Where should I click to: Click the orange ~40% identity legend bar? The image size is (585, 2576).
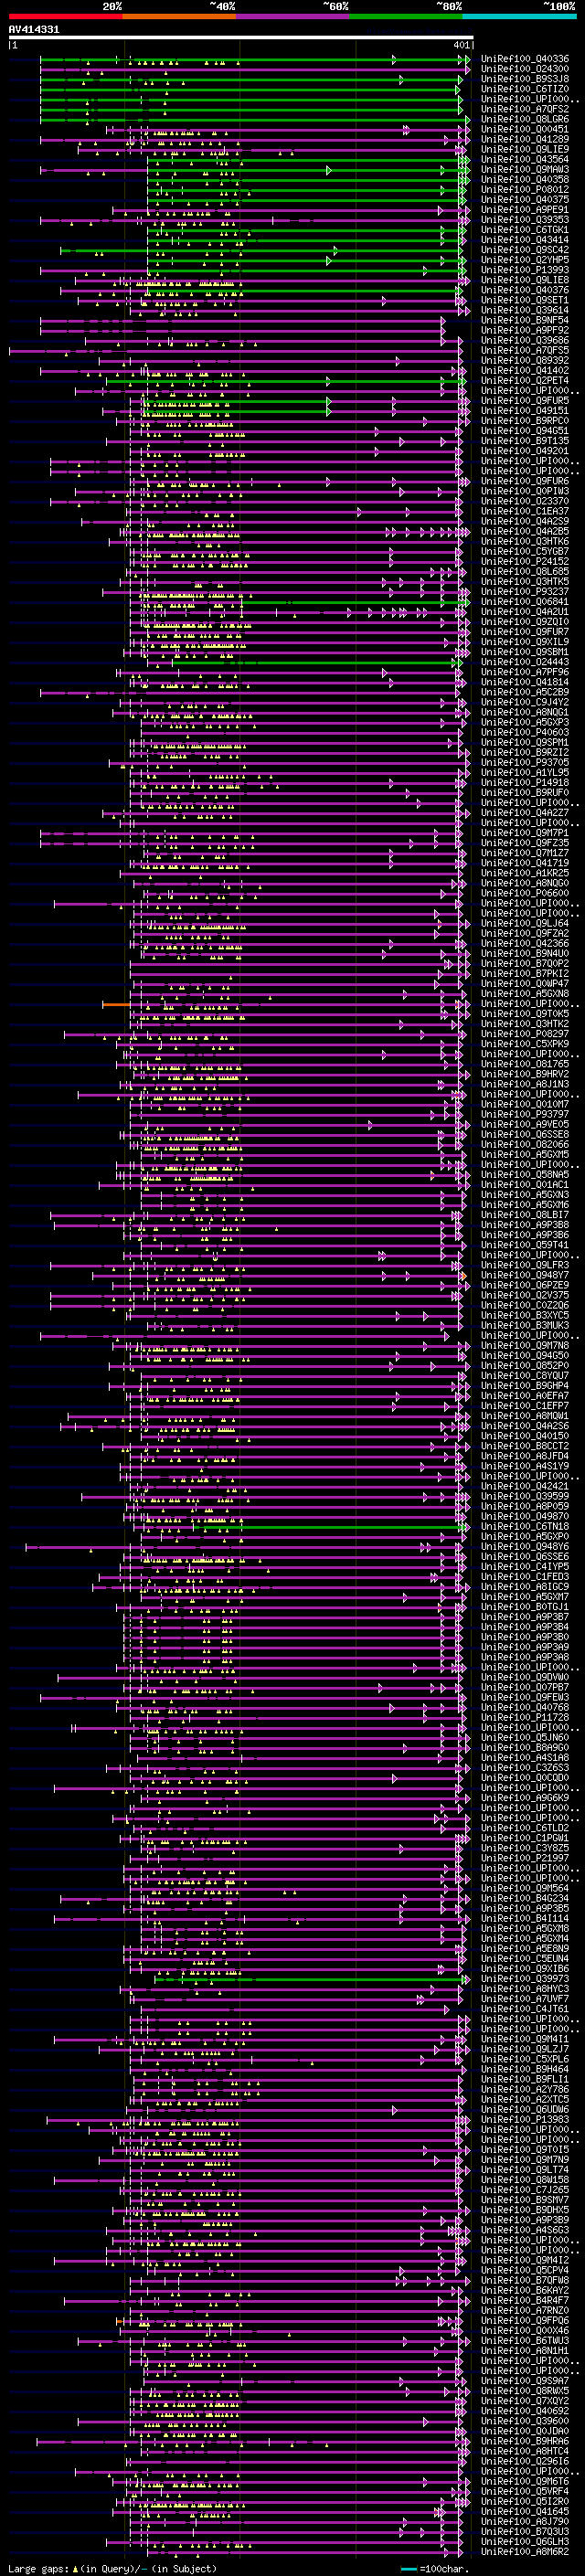(179, 16)
